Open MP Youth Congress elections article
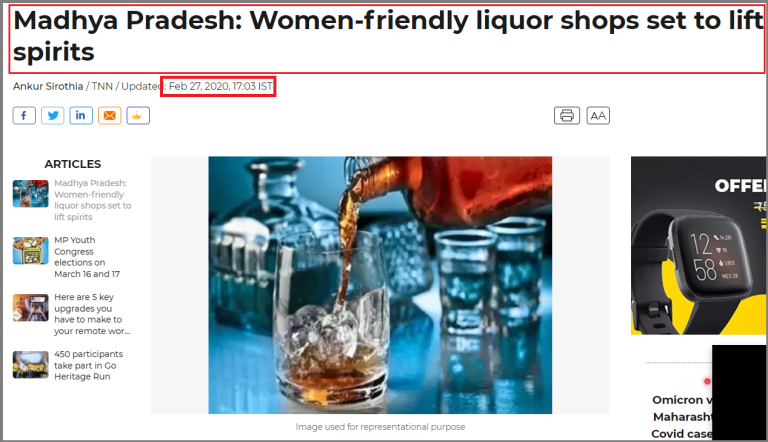768x442 pixels. click(x=87, y=257)
